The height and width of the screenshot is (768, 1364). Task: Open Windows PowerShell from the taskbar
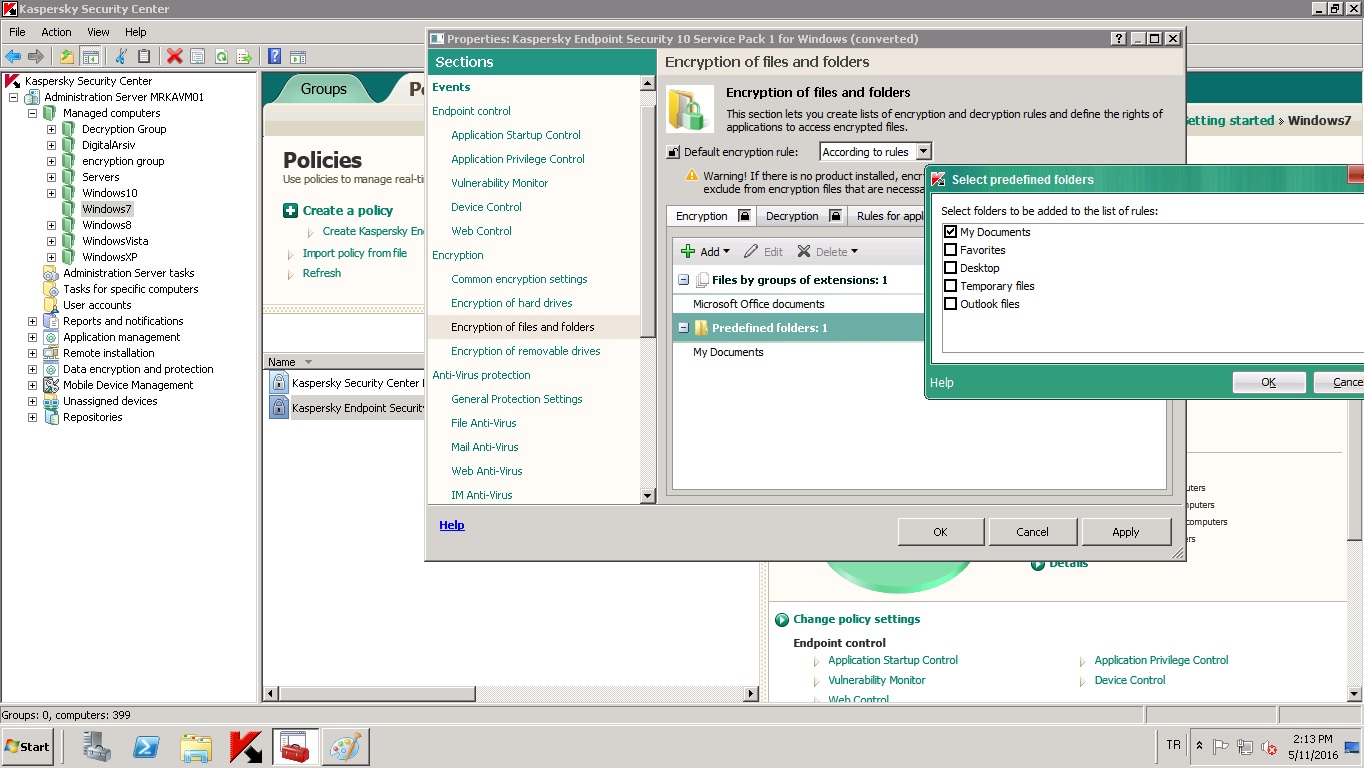[x=149, y=746]
